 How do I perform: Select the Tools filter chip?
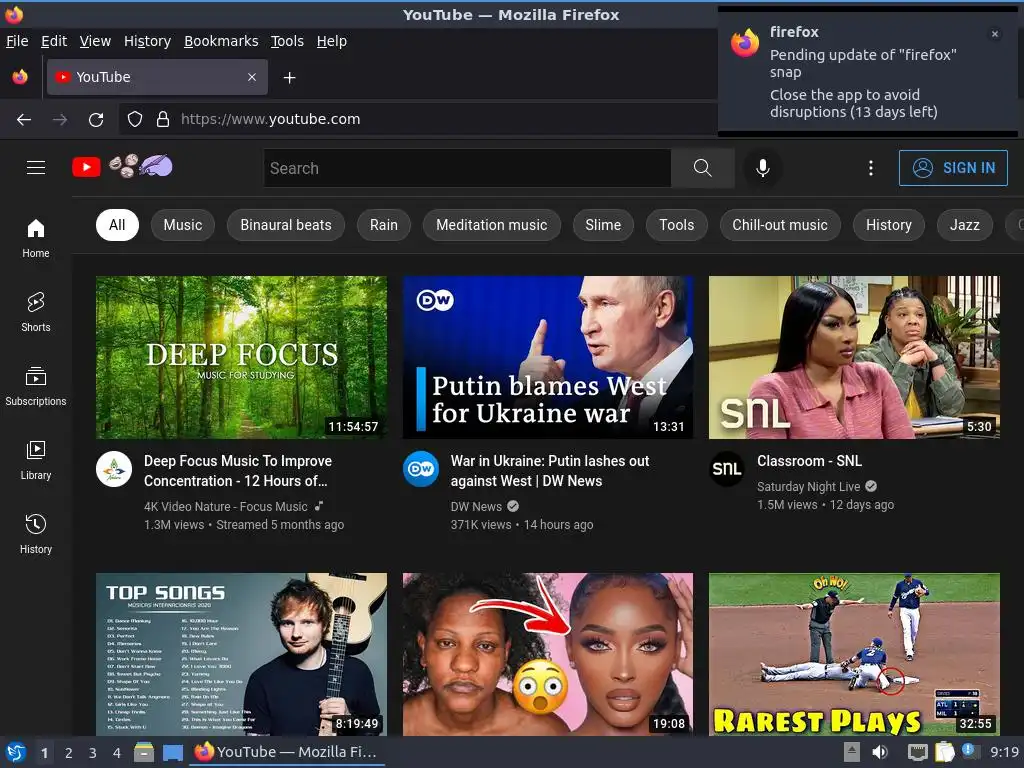coord(677,225)
